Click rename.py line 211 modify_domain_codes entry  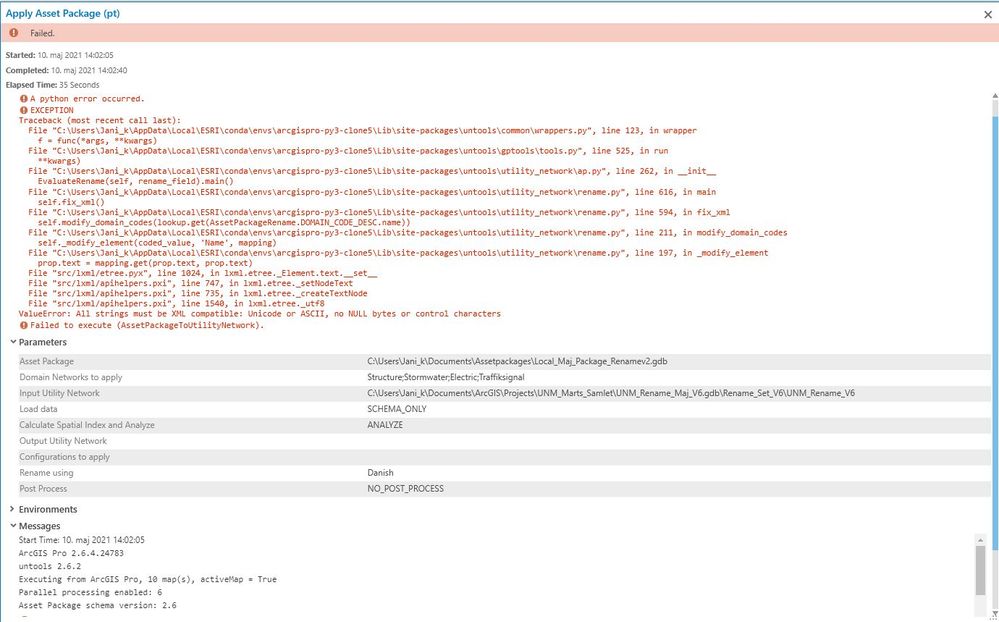tap(408, 233)
